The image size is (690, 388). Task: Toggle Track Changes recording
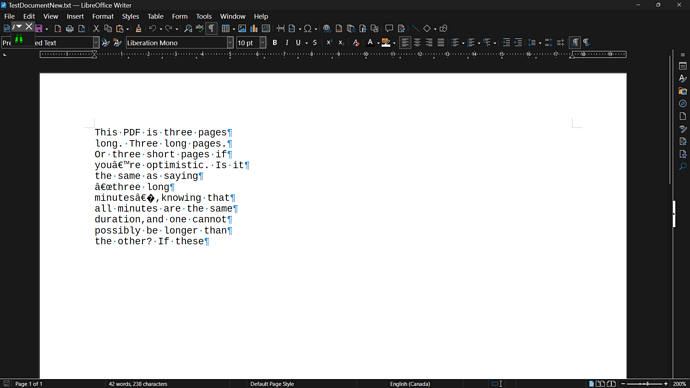pyautogui.click(x=401, y=29)
